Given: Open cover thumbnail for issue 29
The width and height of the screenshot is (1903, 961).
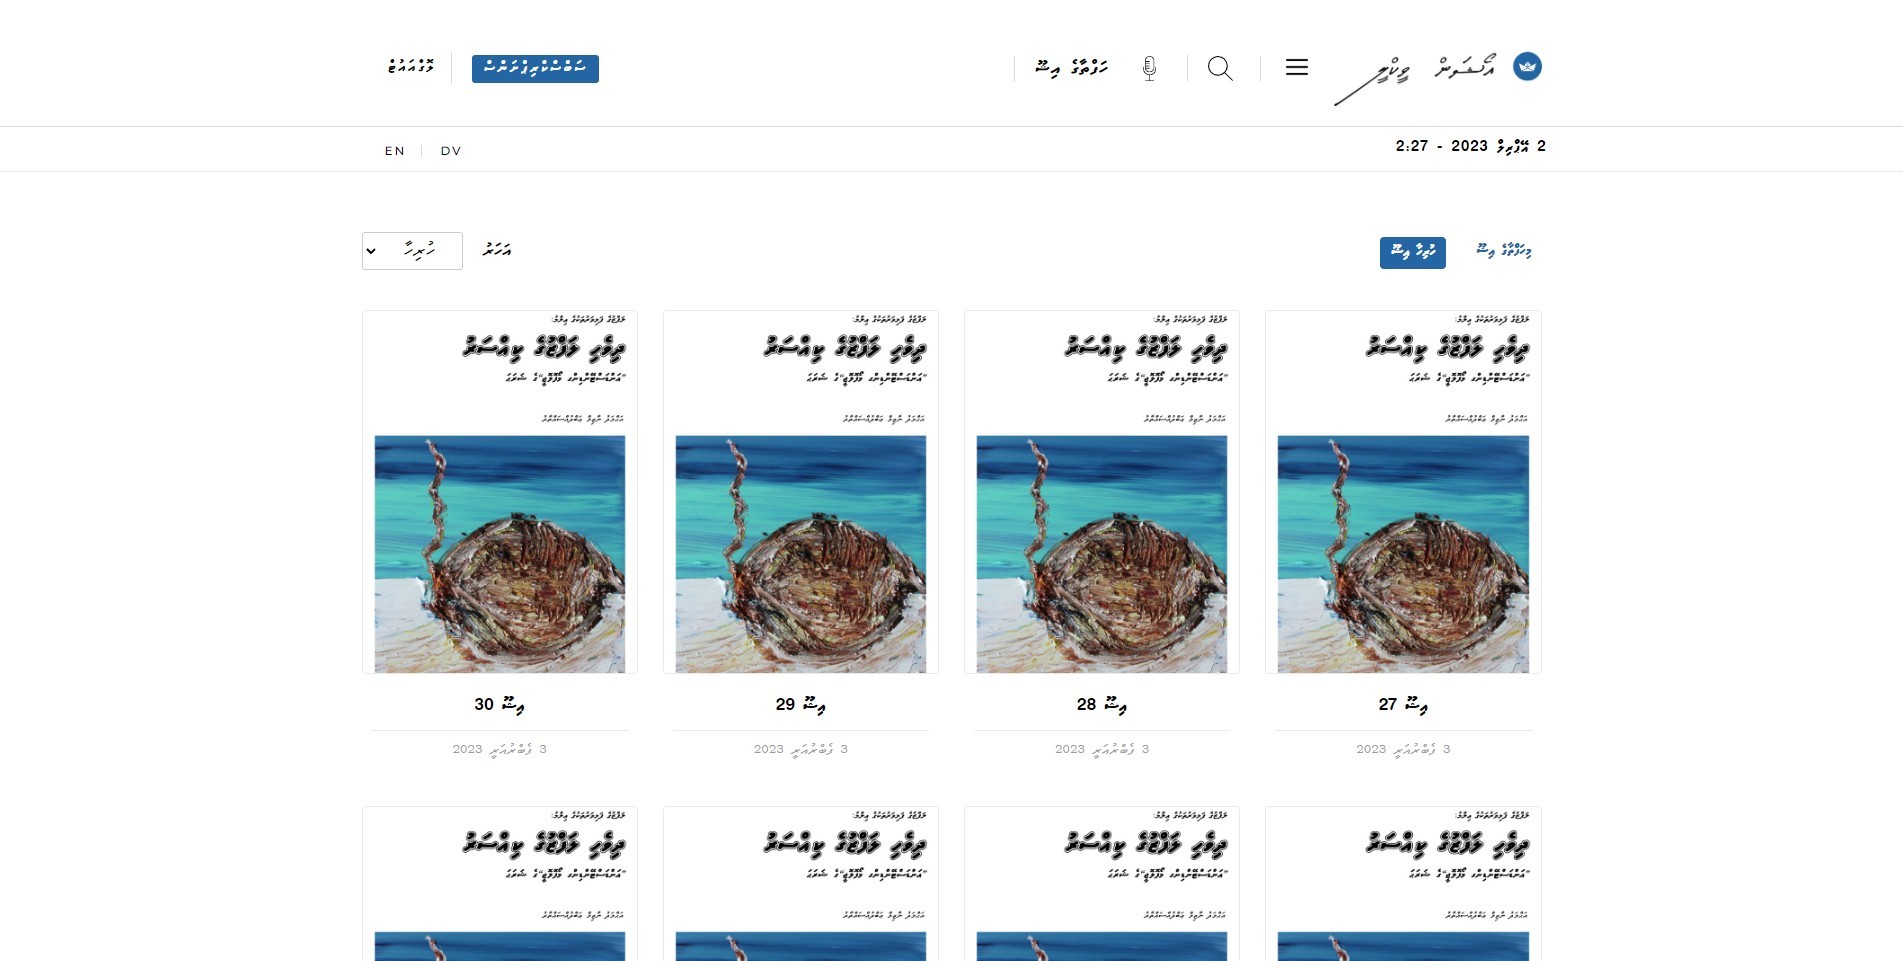Looking at the screenshot, I should coord(801,492).
